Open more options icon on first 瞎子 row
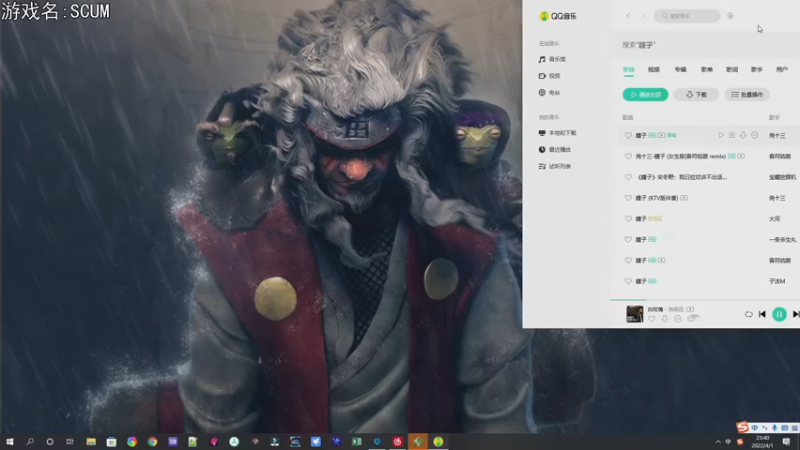 tap(755, 135)
